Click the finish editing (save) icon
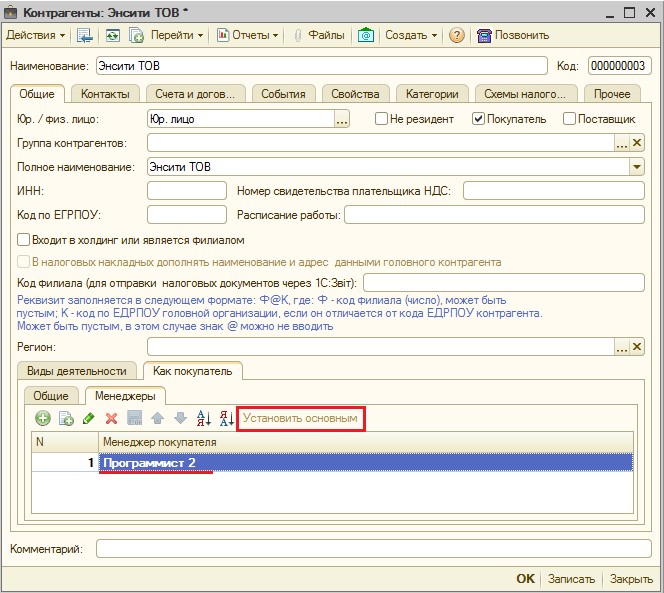This screenshot has width=664, height=593. pyautogui.click(x=135, y=418)
